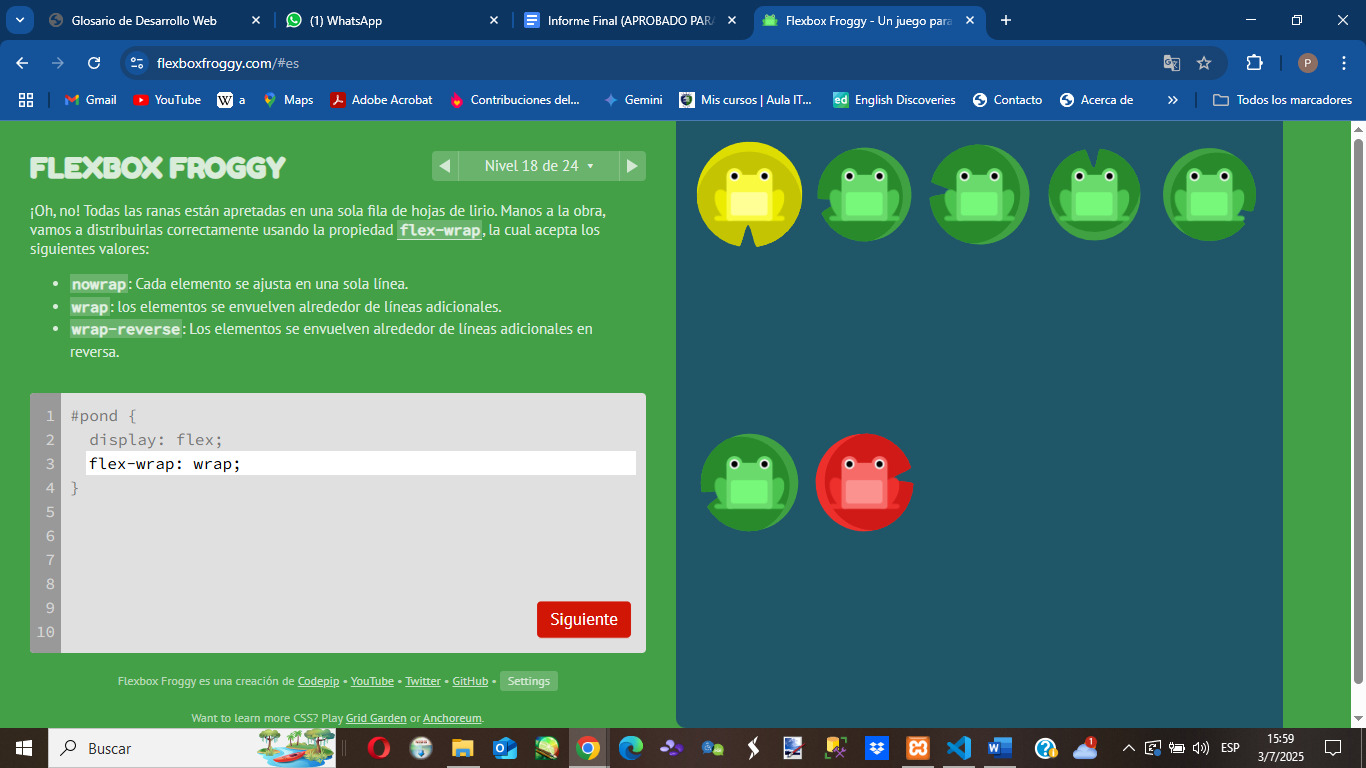The image size is (1366, 768).
Task: Go to the next level arrow
Action: click(x=632, y=166)
